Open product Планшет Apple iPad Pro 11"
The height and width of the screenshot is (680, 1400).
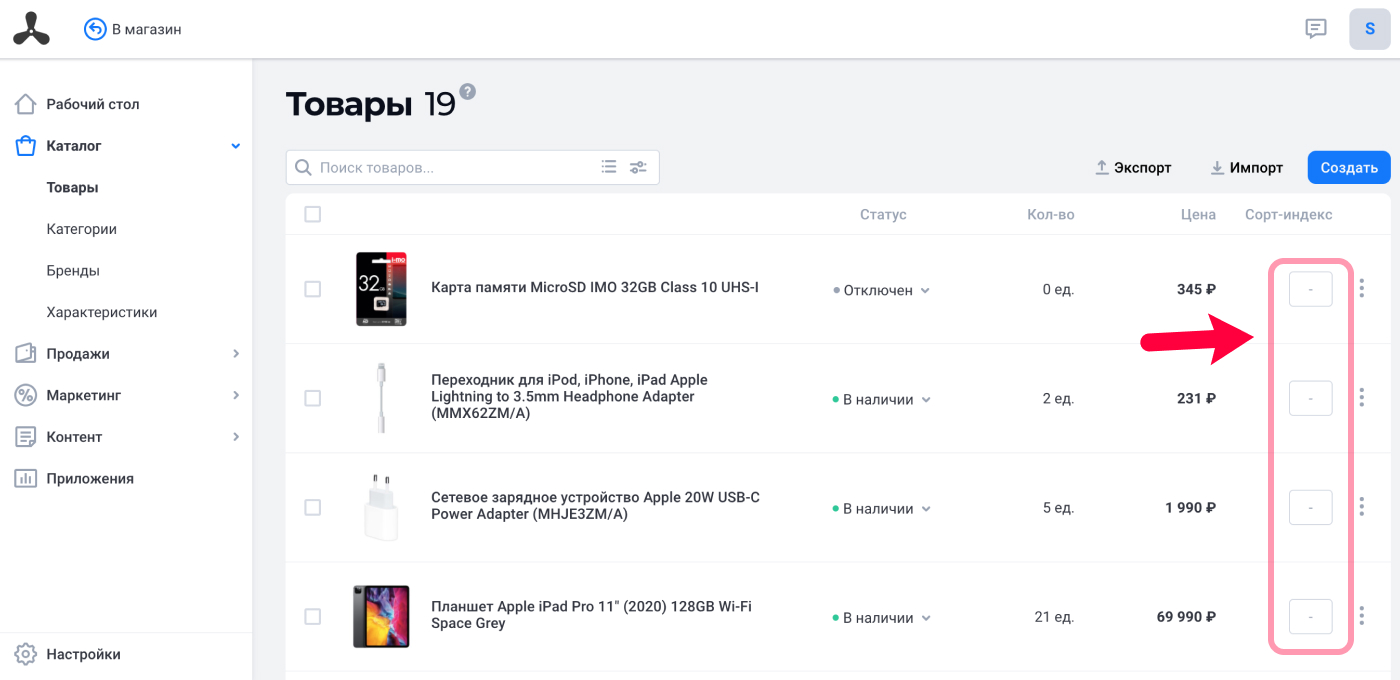[591, 615]
